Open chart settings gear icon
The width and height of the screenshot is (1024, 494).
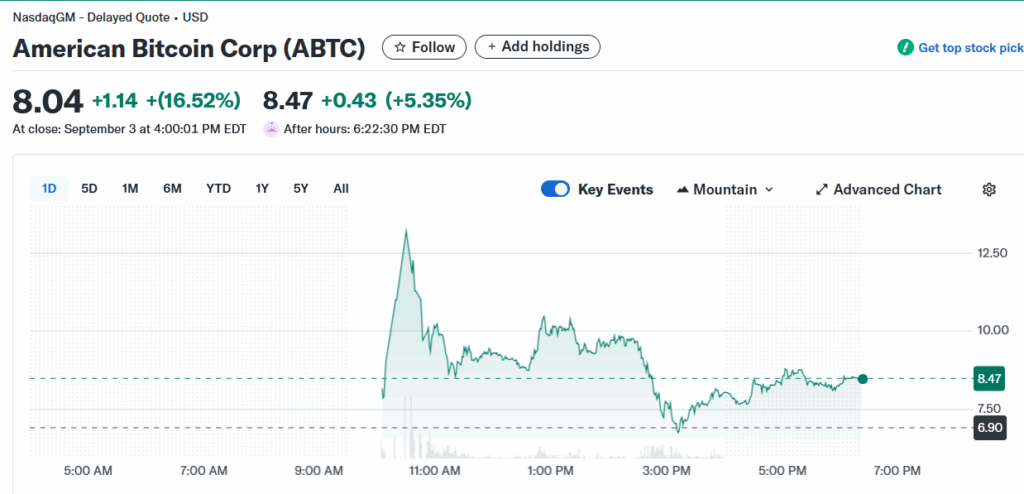[989, 189]
